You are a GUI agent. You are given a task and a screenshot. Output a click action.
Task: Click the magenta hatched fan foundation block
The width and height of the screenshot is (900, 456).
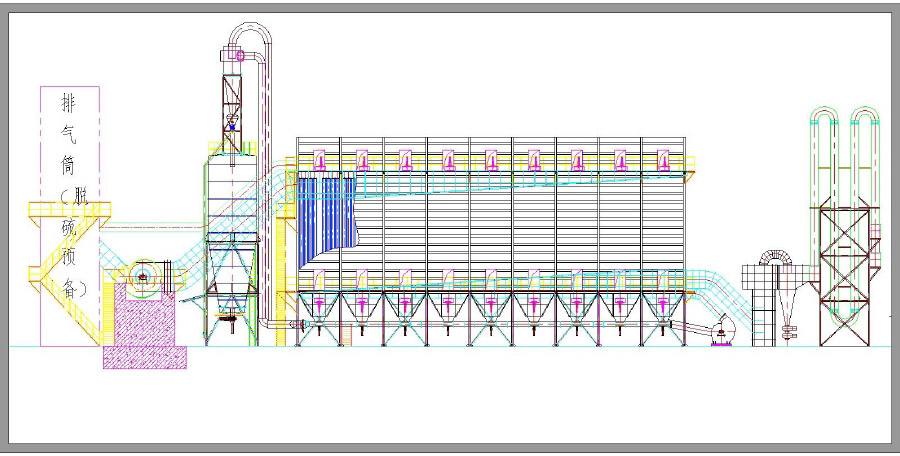tap(145, 324)
